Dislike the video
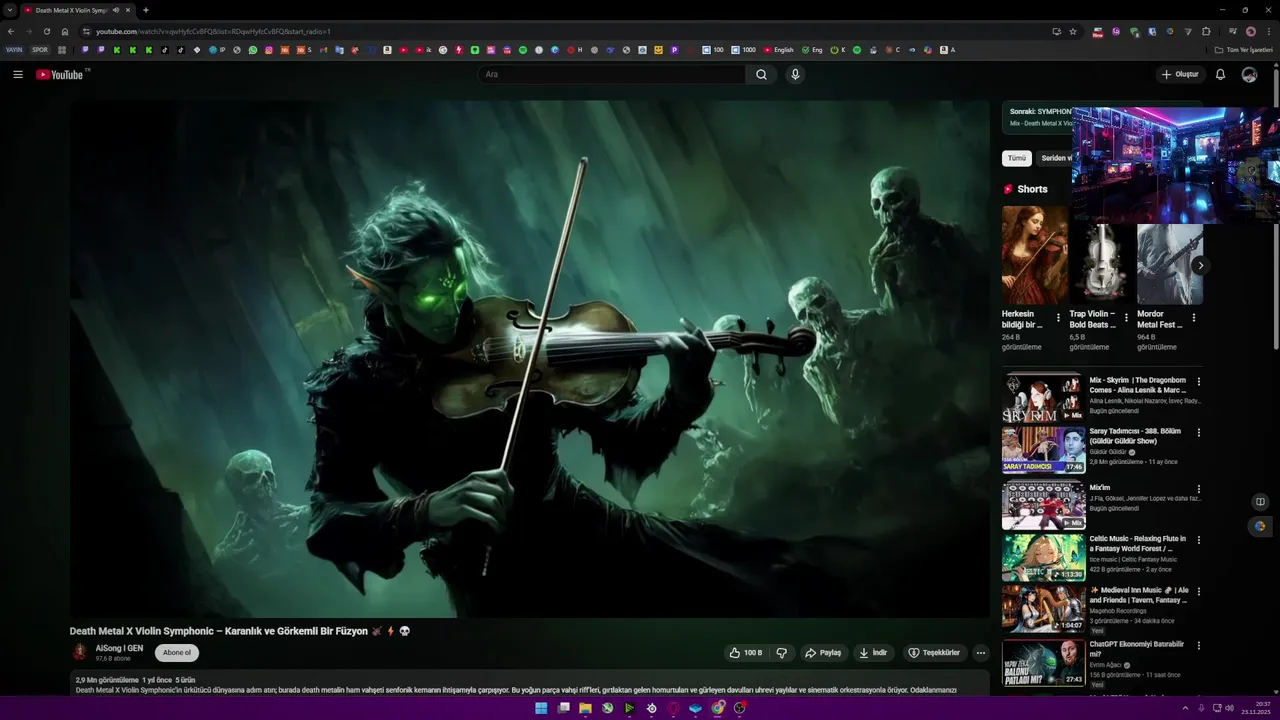1280x720 pixels. 782,653
